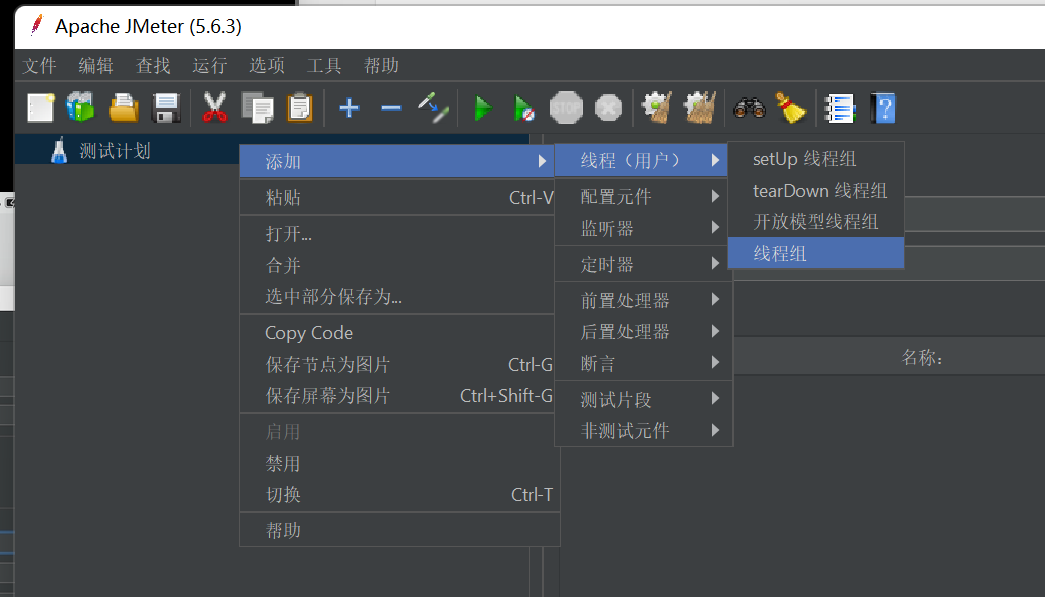Viewport: 1045px width, 597px height.
Task: Click the JMeter feather logo
Action: (37, 25)
